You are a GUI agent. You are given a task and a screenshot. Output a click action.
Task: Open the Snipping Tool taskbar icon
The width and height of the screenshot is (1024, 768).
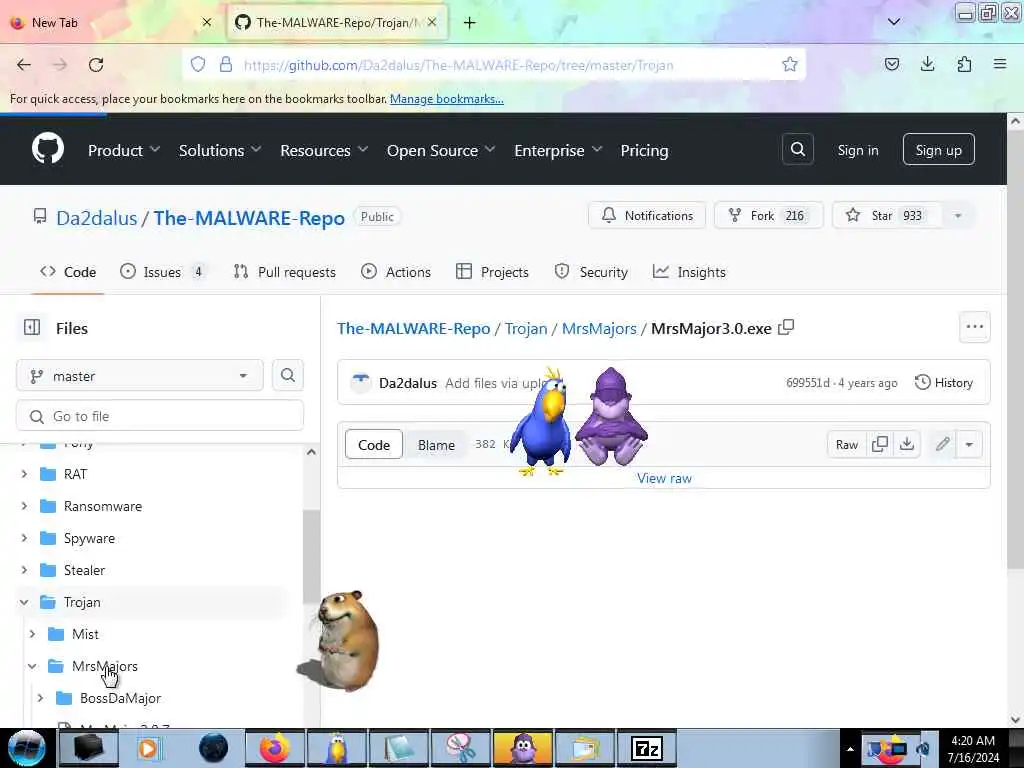point(461,748)
